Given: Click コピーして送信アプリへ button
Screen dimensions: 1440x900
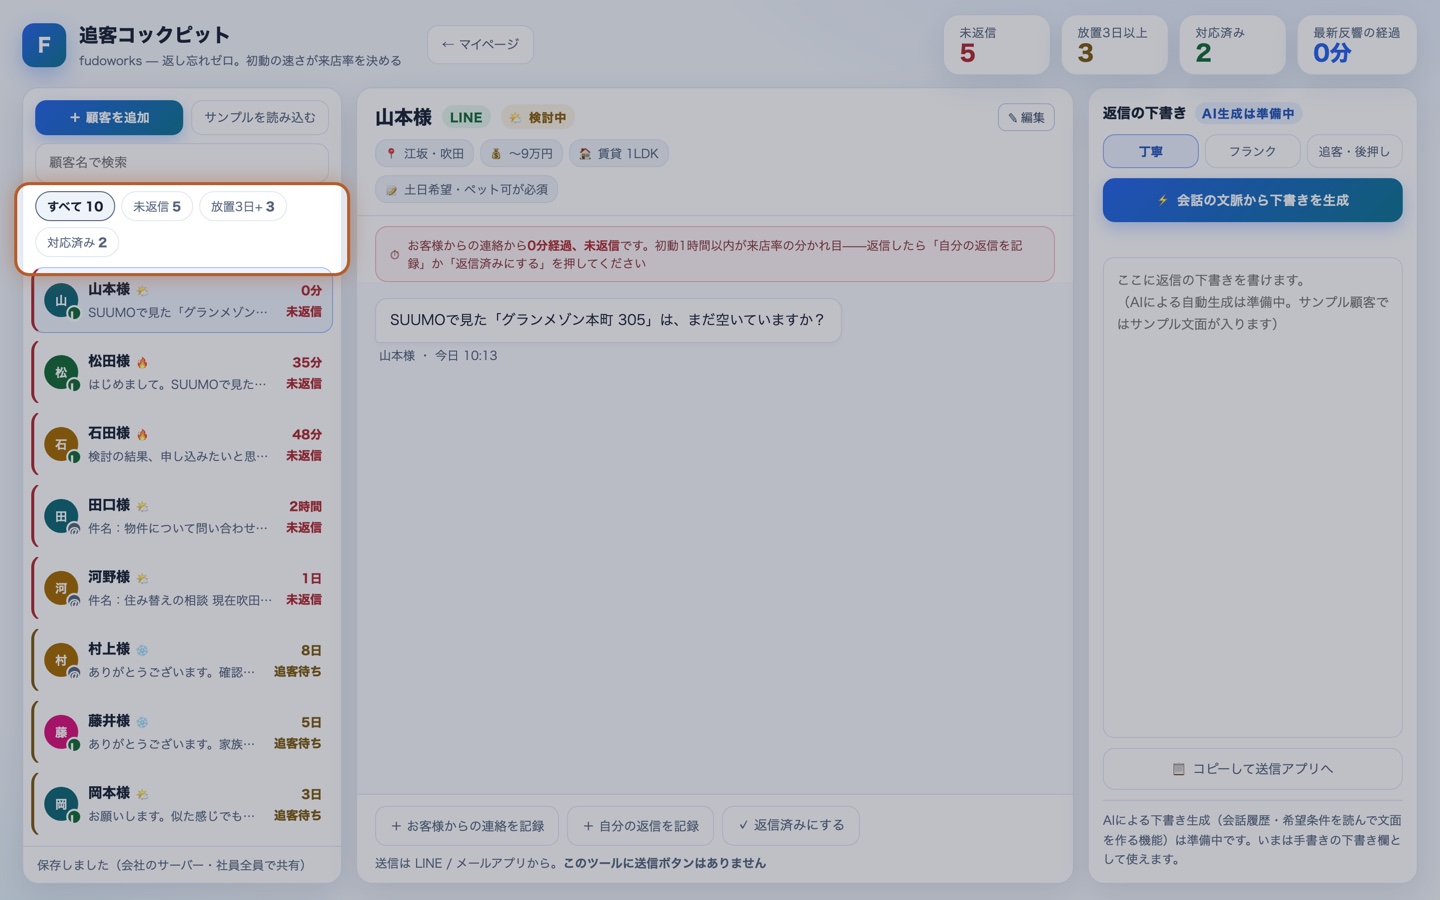Looking at the screenshot, I should pyautogui.click(x=1252, y=769).
